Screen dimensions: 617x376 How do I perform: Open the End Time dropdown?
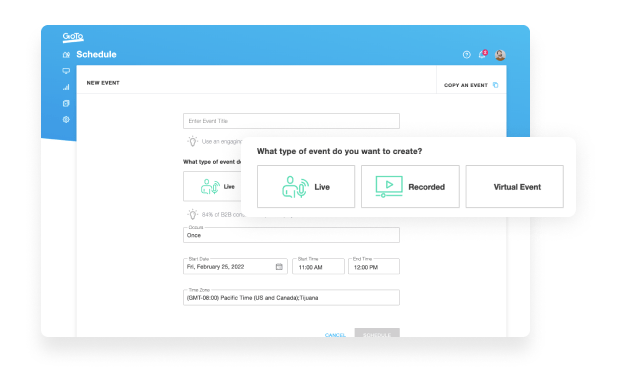click(x=374, y=267)
